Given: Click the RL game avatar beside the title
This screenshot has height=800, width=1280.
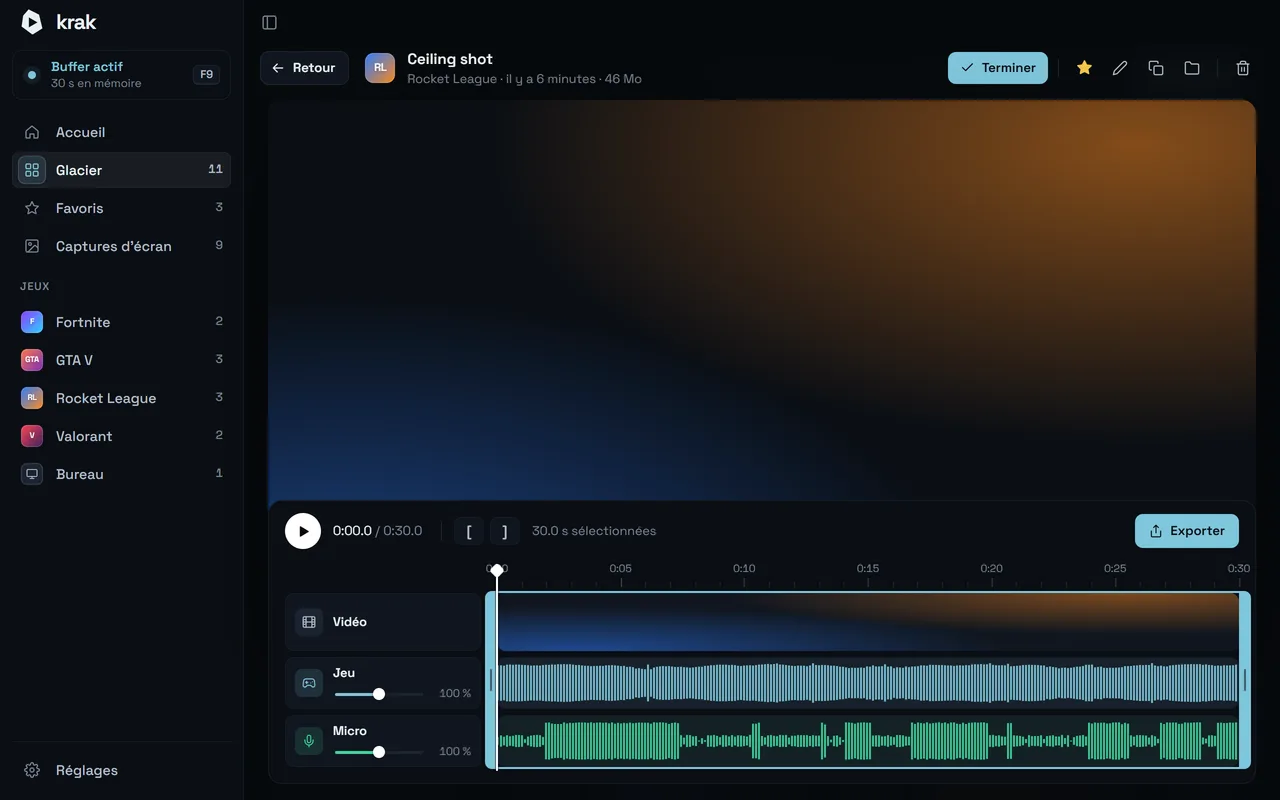Looking at the screenshot, I should click(x=380, y=68).
